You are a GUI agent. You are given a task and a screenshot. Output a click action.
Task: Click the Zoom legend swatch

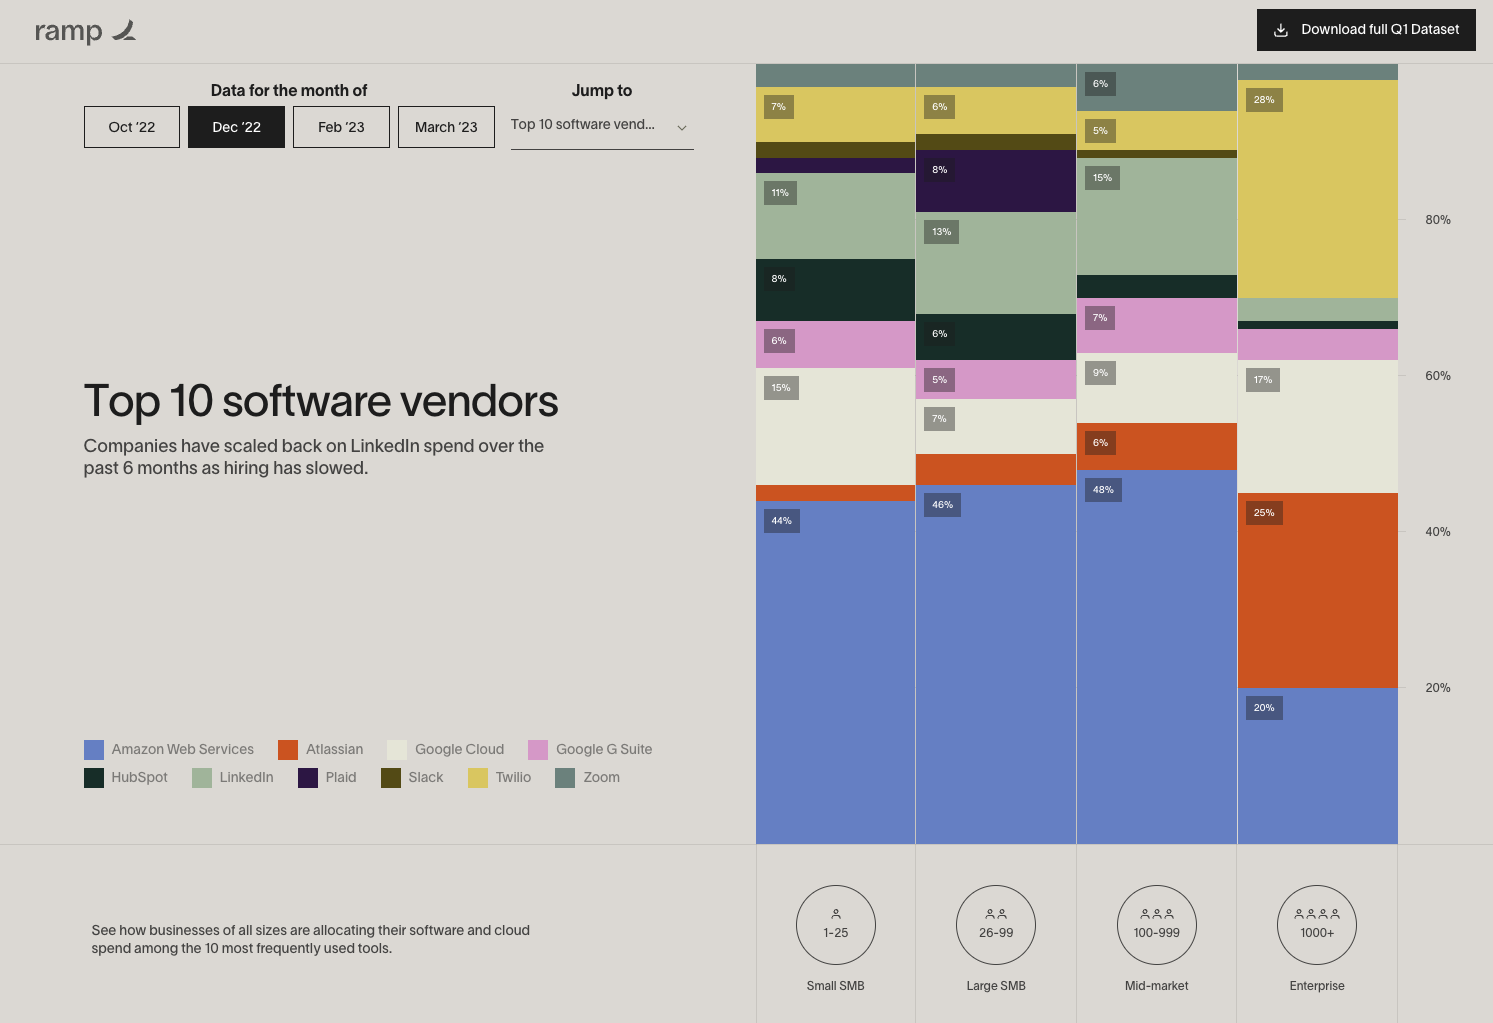[x=565, y=778]
